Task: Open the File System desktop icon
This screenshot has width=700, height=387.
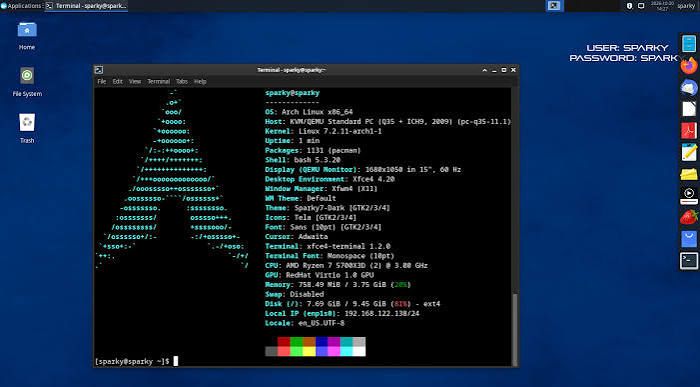Action: click(x=27, y=82)
